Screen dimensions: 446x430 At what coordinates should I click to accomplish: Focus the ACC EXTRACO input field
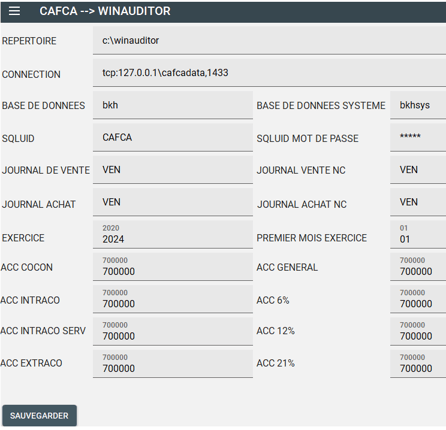point(173,364)
